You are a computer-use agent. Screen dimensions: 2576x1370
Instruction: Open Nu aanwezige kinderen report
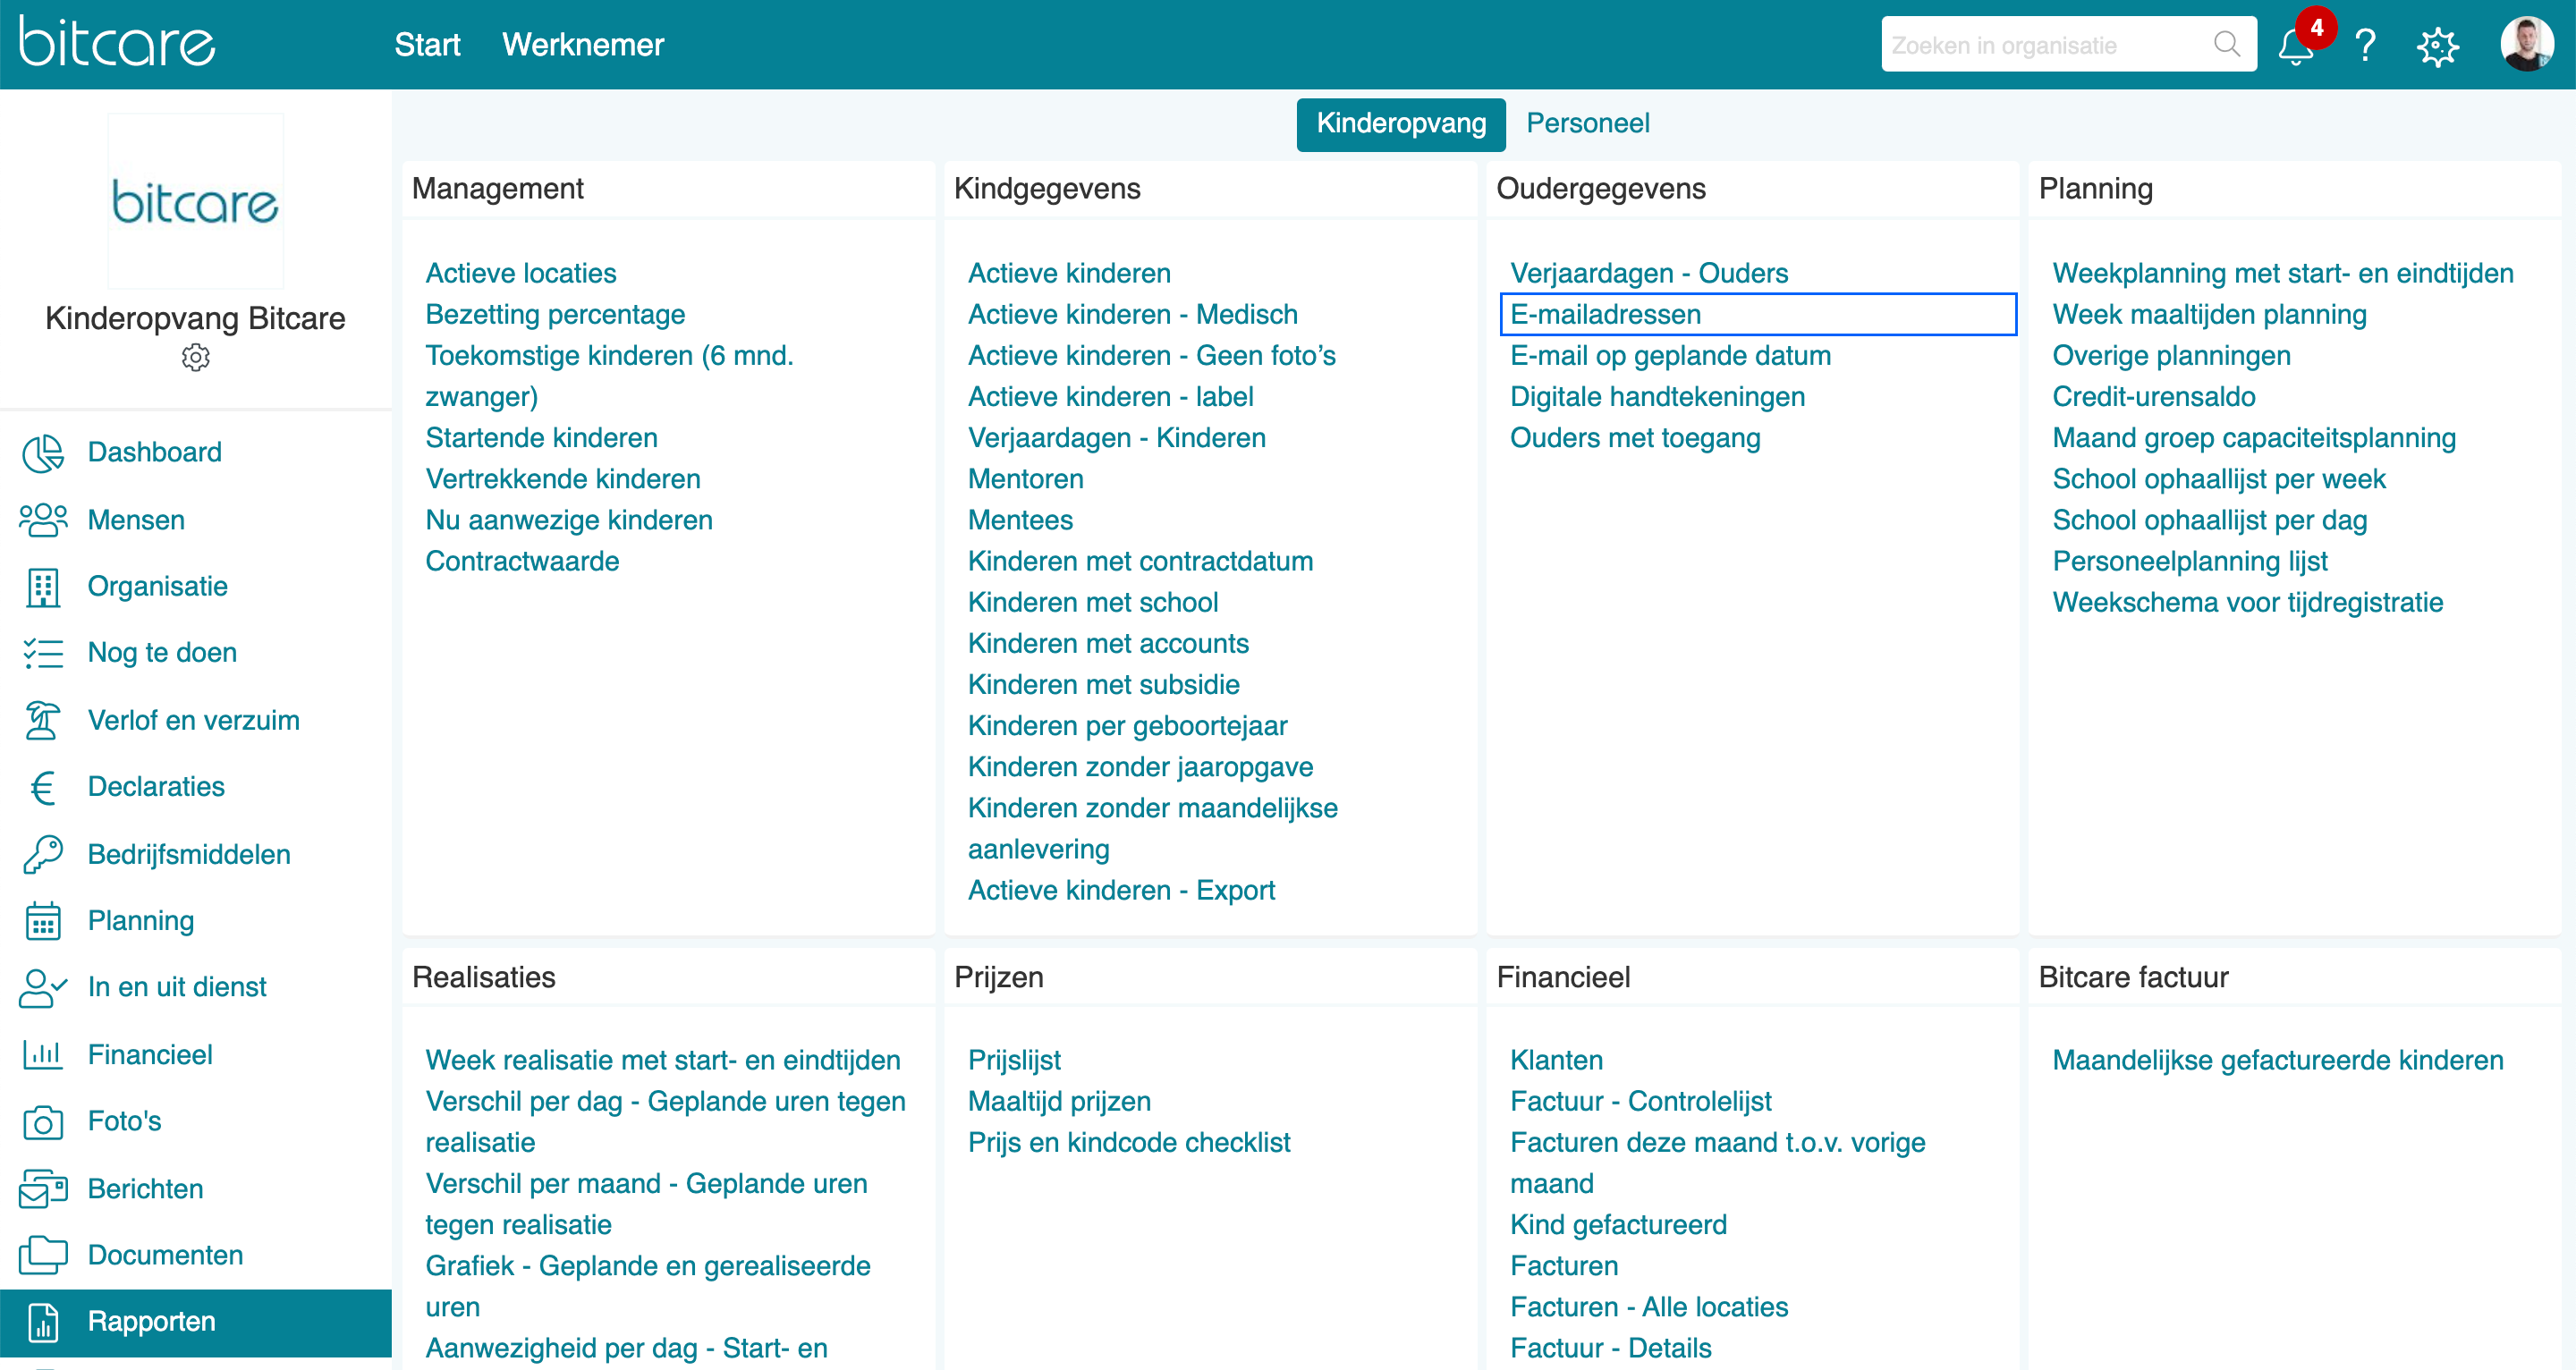click(569, 520)
